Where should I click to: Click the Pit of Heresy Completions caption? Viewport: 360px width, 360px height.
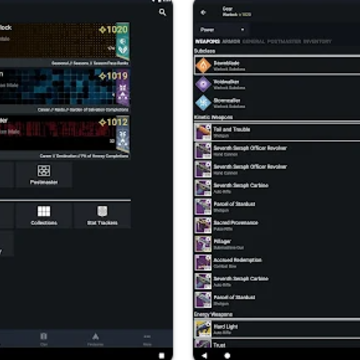pos(84,156)
